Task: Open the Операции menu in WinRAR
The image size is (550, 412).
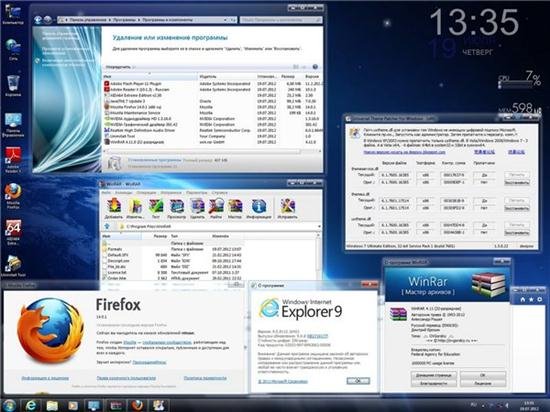Action: 146,193
